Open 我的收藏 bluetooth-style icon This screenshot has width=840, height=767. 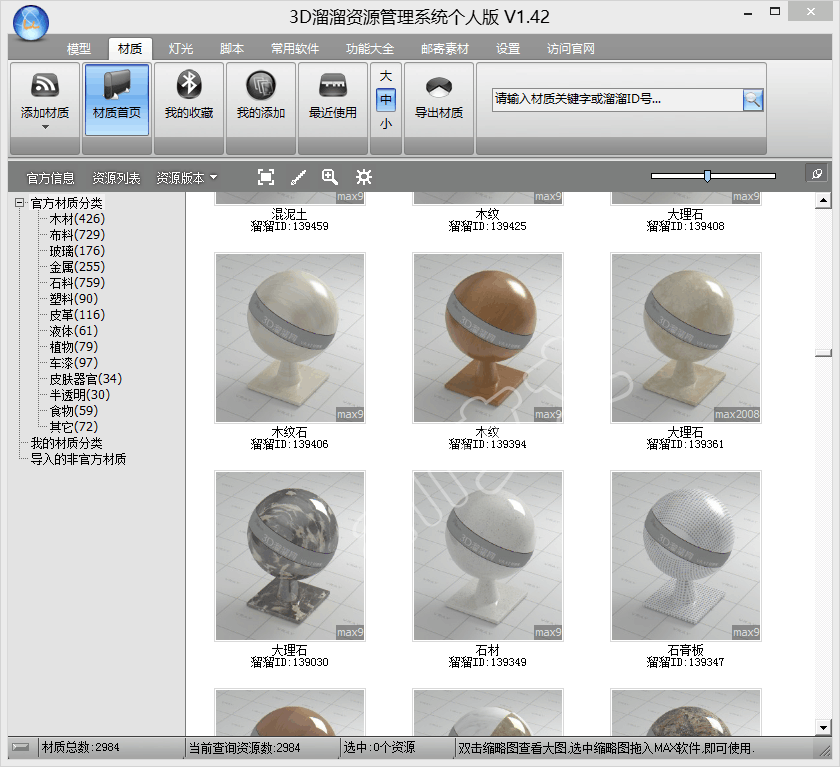point(189,84)
